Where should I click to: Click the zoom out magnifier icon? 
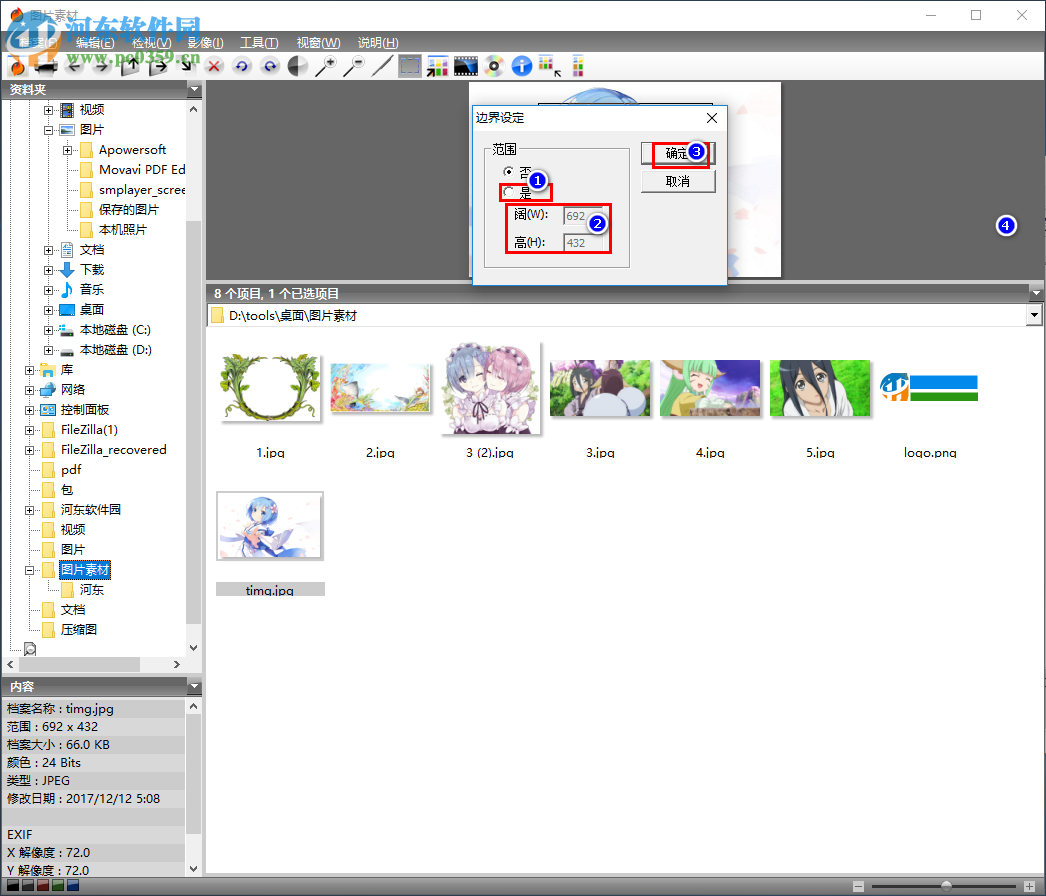(x=354, y=66)
